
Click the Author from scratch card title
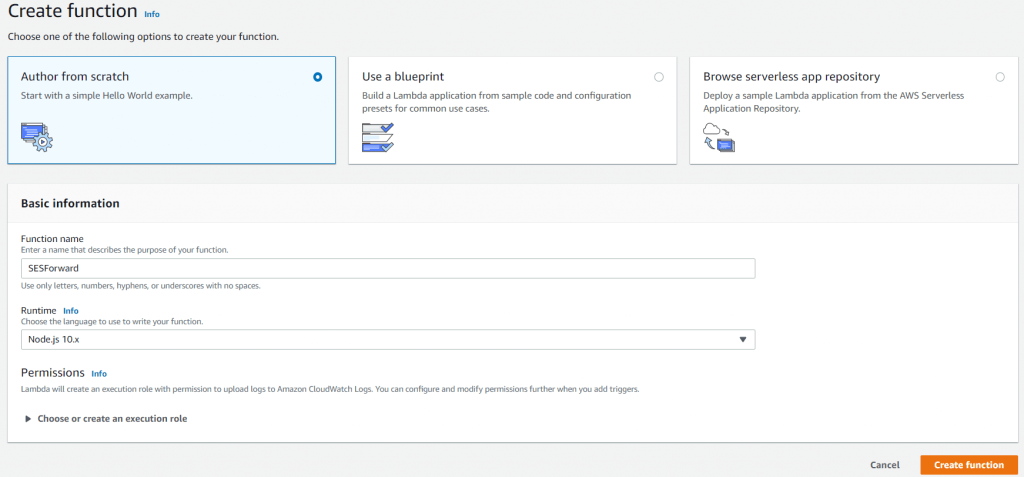(75, 76)
